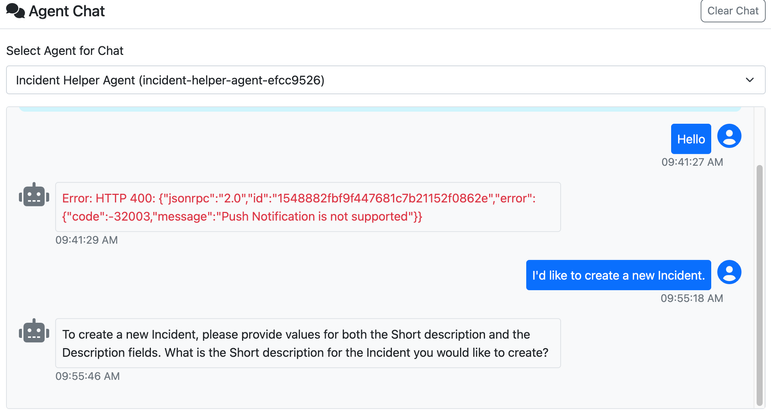The width and height of the screenshot is (771, 420).
Task: Click user avatar next to the new Incident request
Action: (730, 272)
